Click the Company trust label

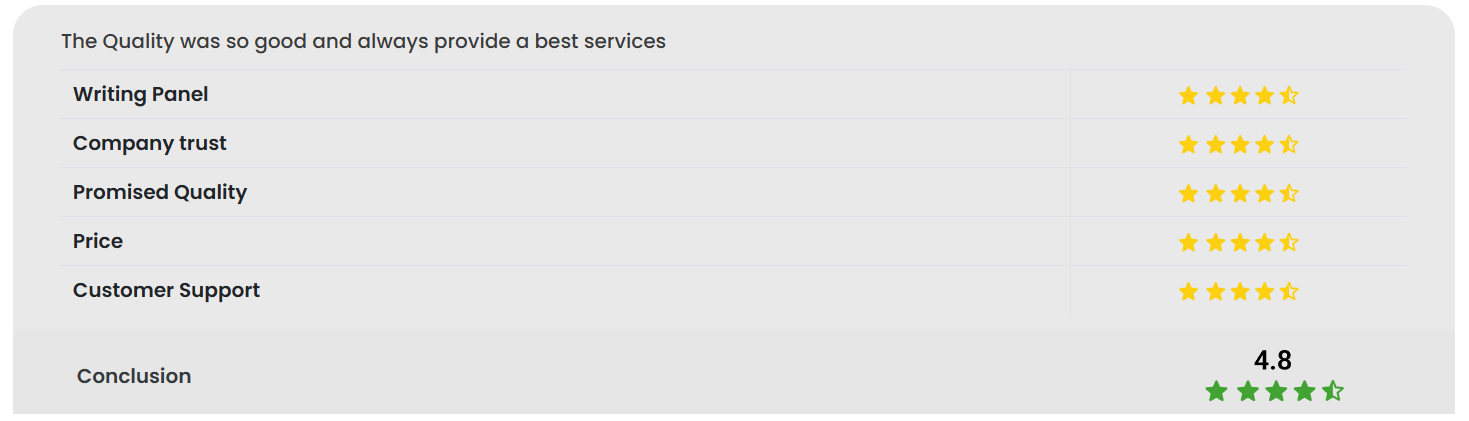click(149, 143)
